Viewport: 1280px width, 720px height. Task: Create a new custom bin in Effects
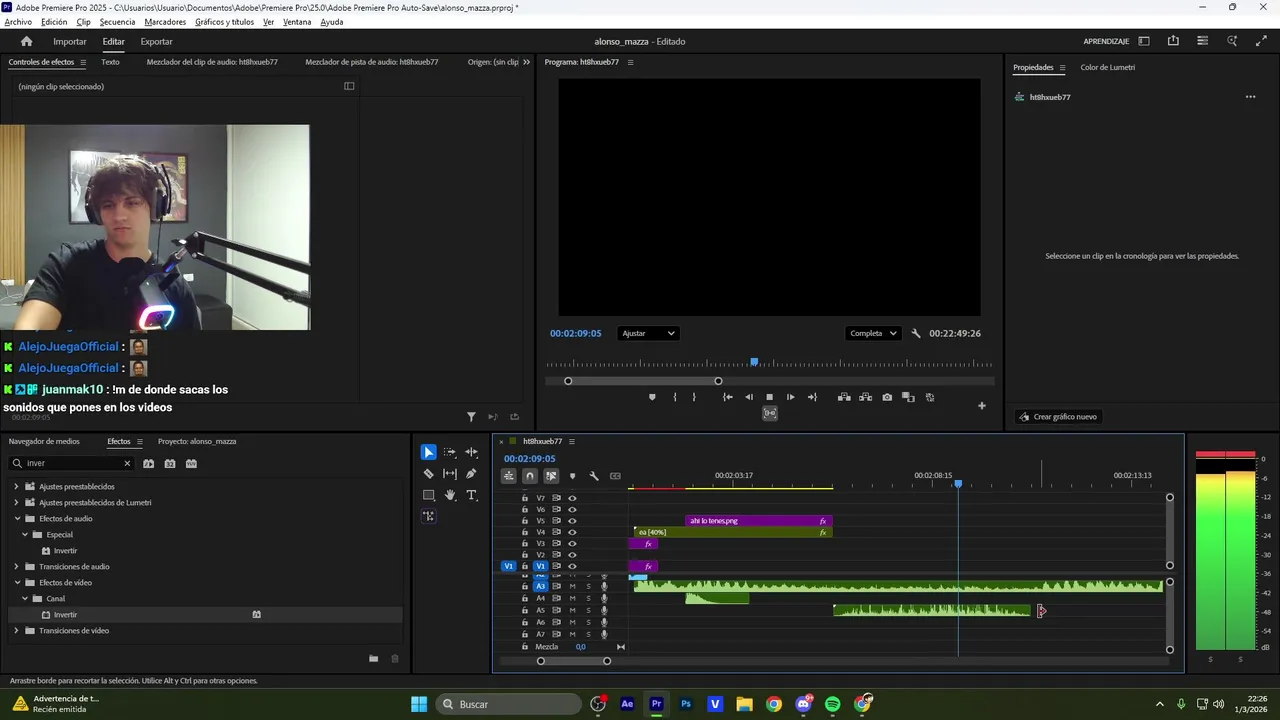[373, 658]
